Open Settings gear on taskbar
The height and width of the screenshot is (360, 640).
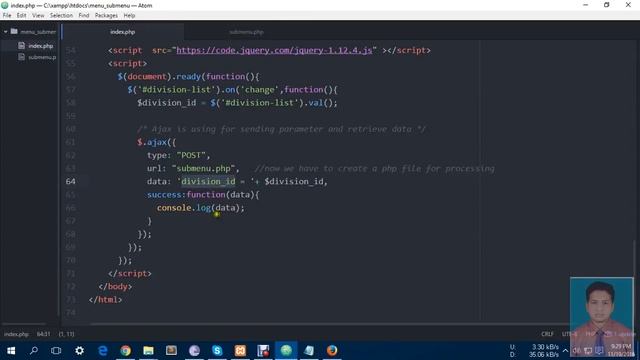click(80, 351)
